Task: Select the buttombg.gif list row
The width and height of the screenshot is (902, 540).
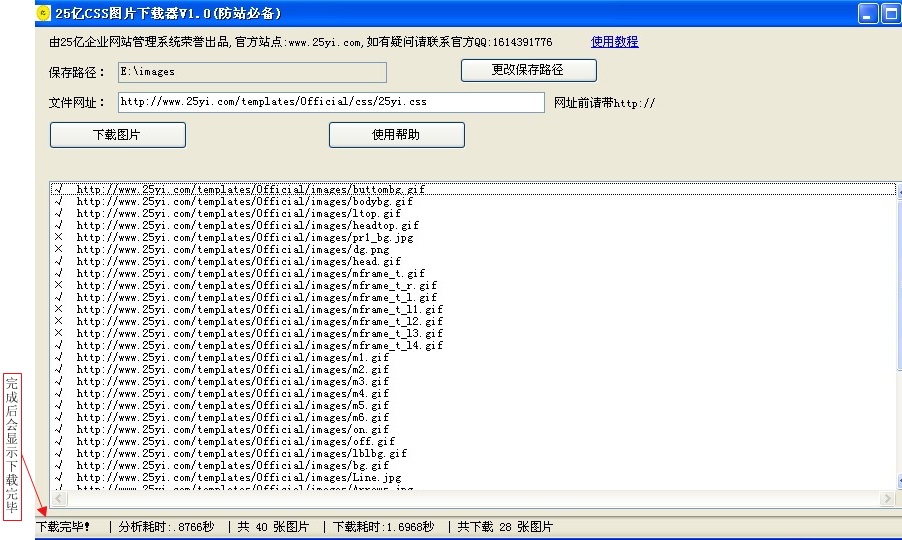Action: click(473, 189)
